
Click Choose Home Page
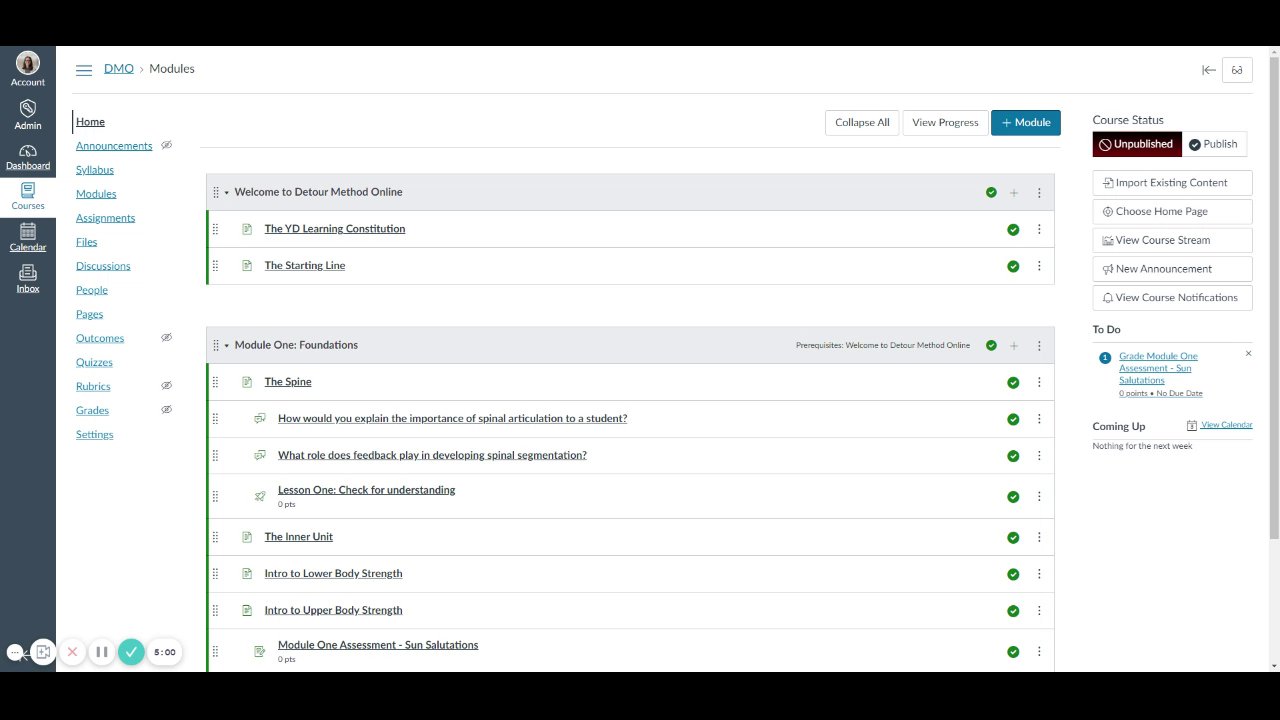tap(1172, 212)
